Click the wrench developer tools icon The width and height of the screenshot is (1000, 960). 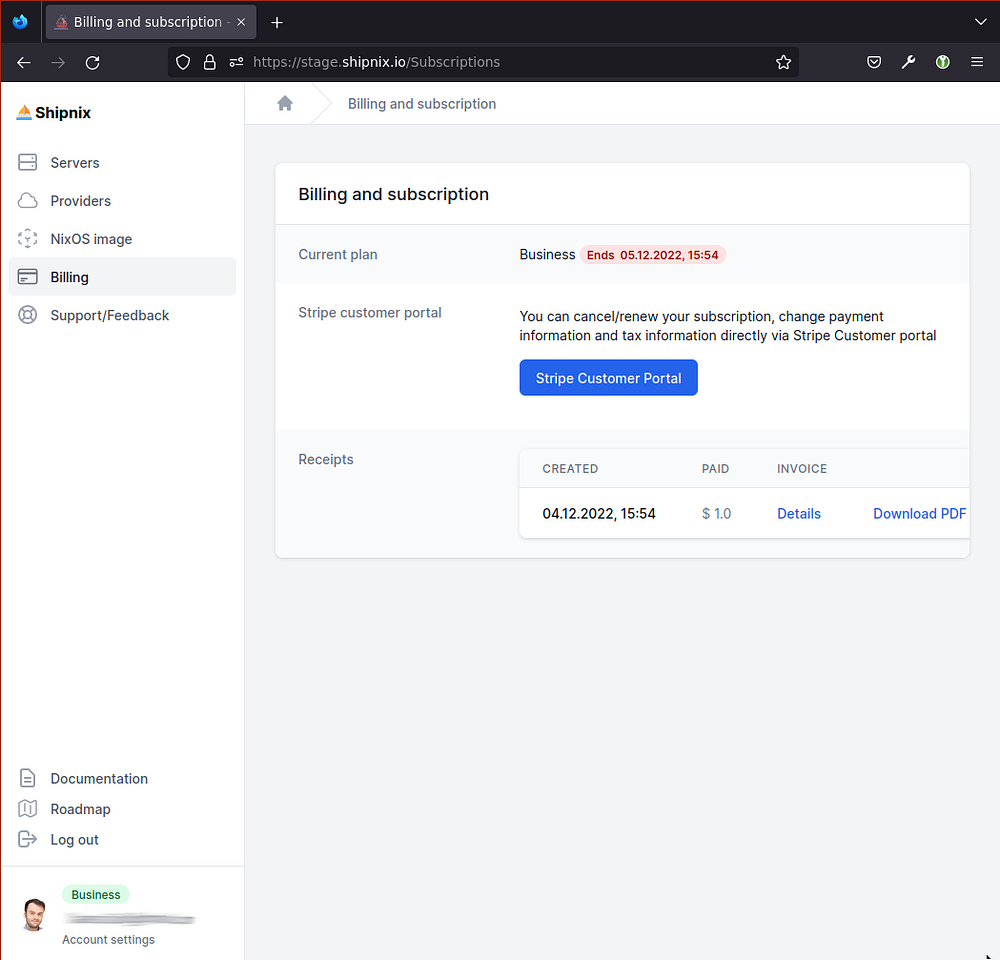pos(908,63)
